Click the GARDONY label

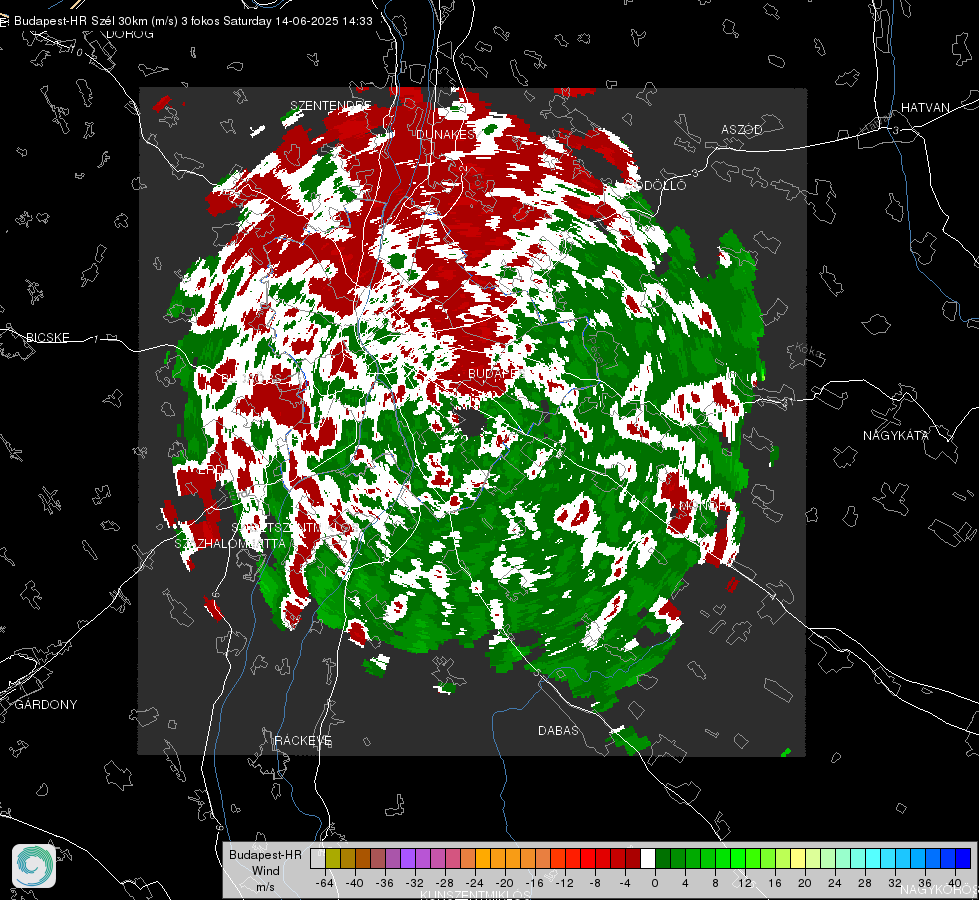(46, 705)
